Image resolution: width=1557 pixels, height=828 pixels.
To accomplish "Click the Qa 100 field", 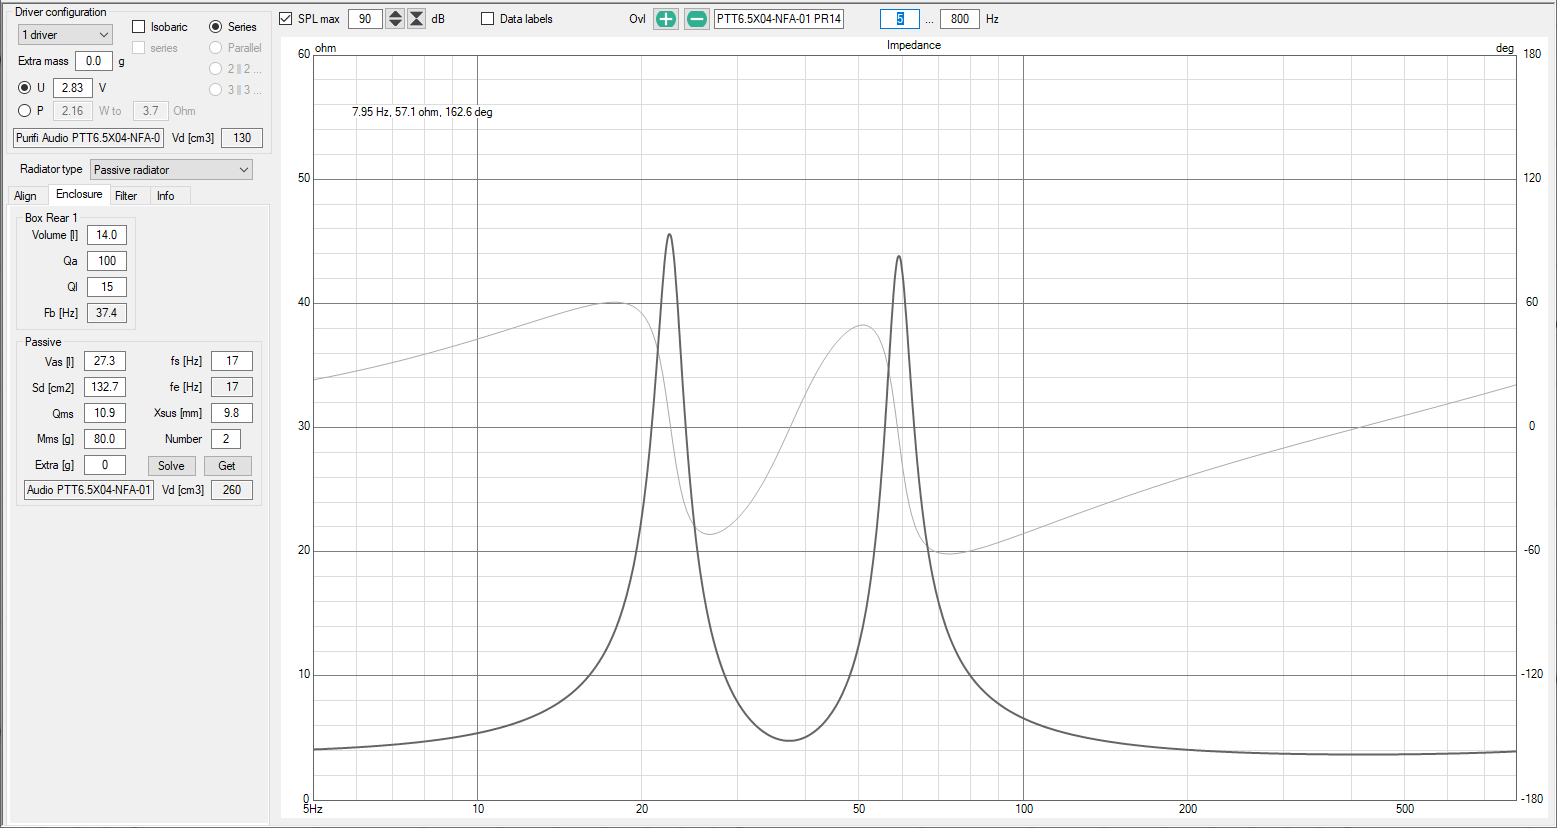I will point(107,261).
